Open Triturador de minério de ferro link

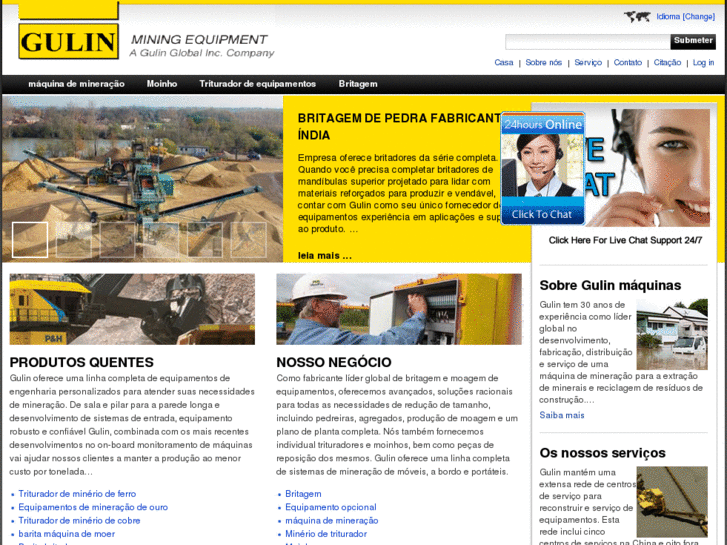click(x=77, y=494)
